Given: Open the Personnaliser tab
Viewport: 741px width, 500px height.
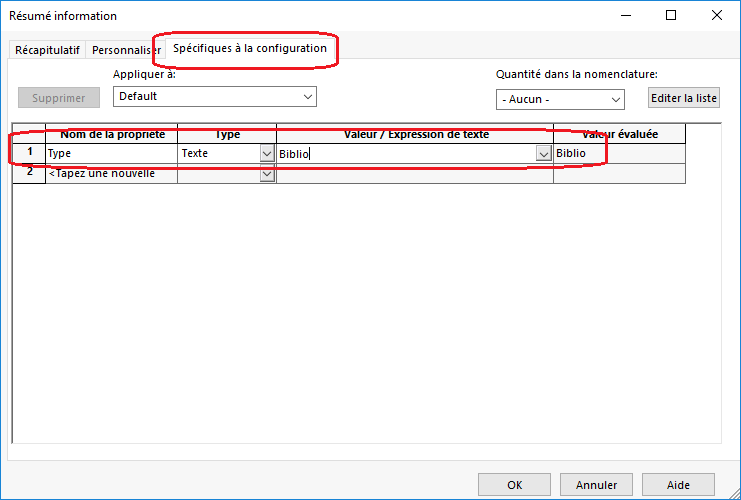Looking at the screenshot, I should 125,49.
